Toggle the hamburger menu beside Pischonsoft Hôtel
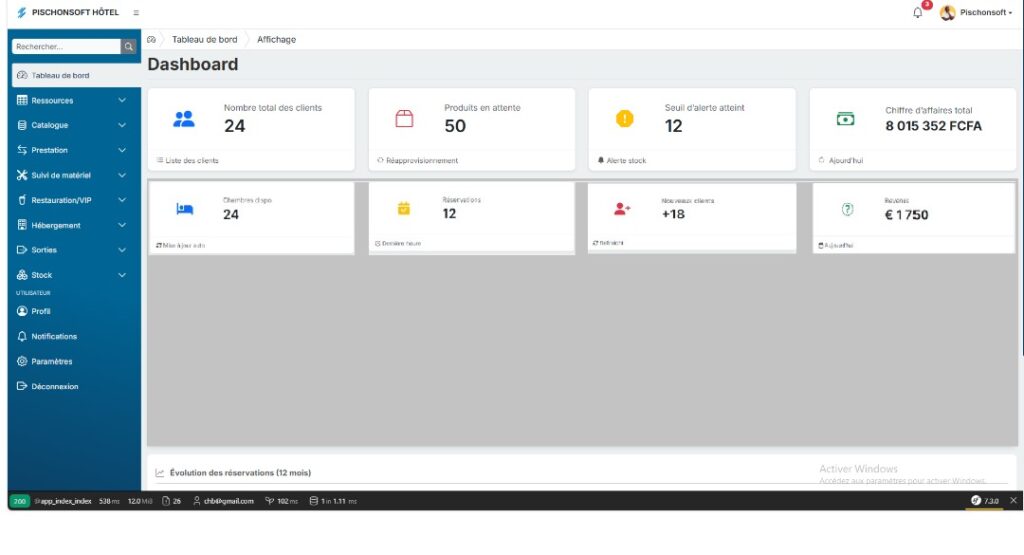The height and width of the screenshot is (555, 1024). [x=136, y=13]
